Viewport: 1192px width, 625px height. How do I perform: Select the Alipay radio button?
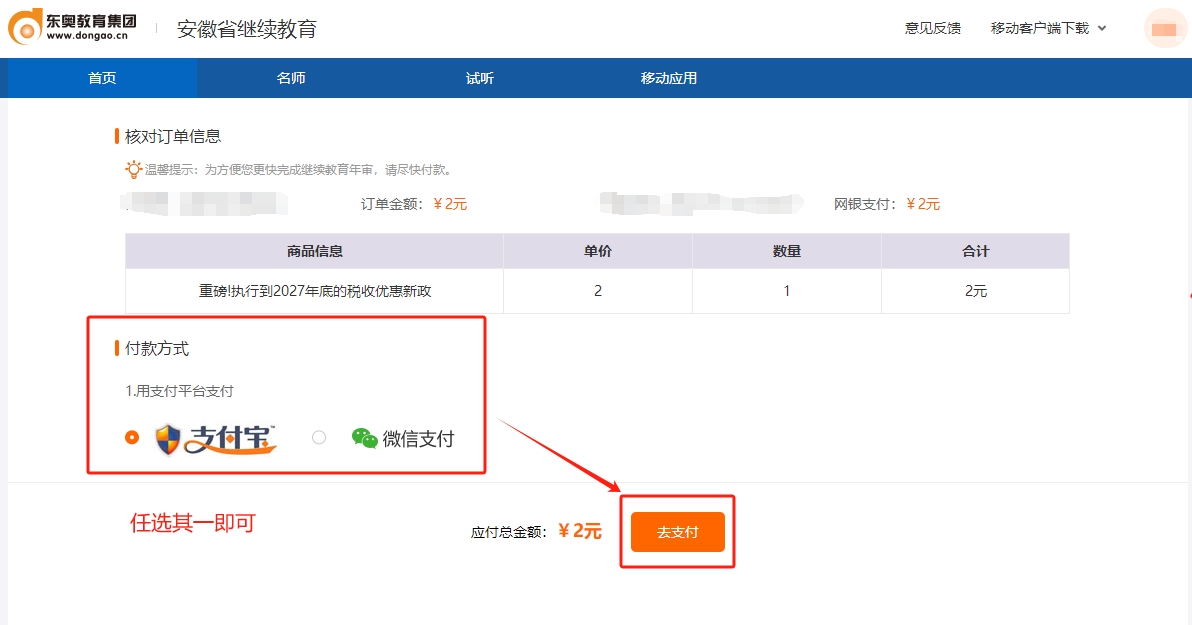pyautogui.click(x=130, y=437)
